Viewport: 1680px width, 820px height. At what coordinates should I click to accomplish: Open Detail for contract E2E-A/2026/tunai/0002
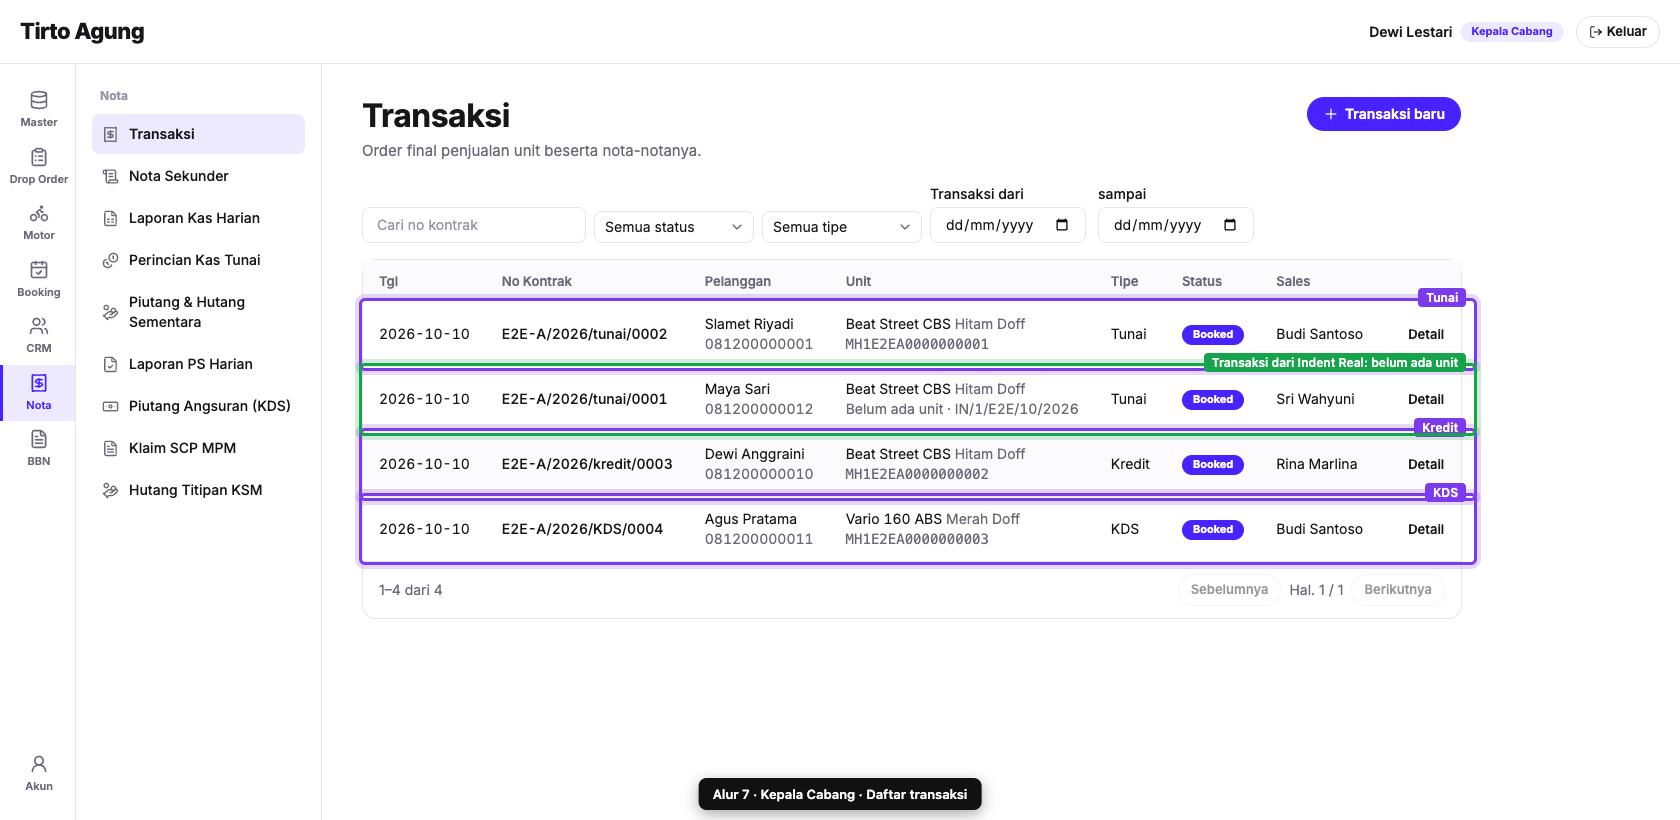(1426, 334)
